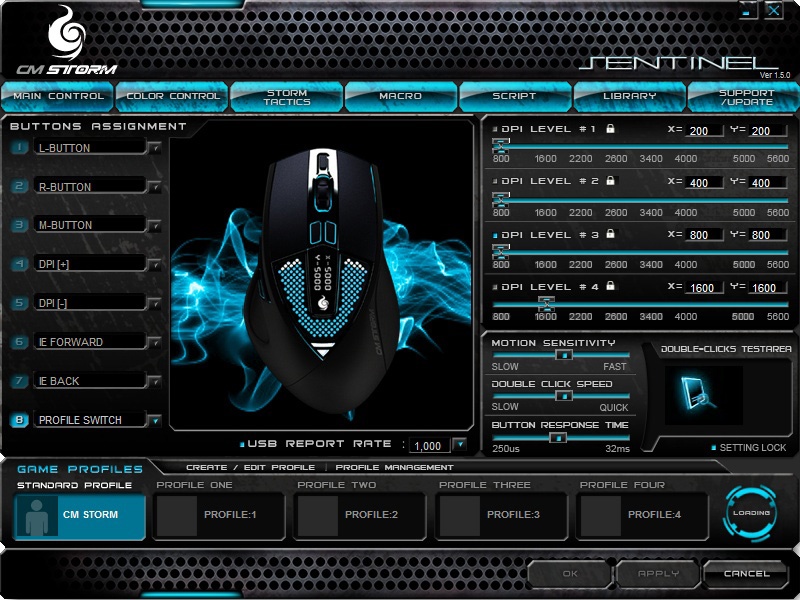
Task: Click the USB Report Rate value field
Action: click(430, 445)
